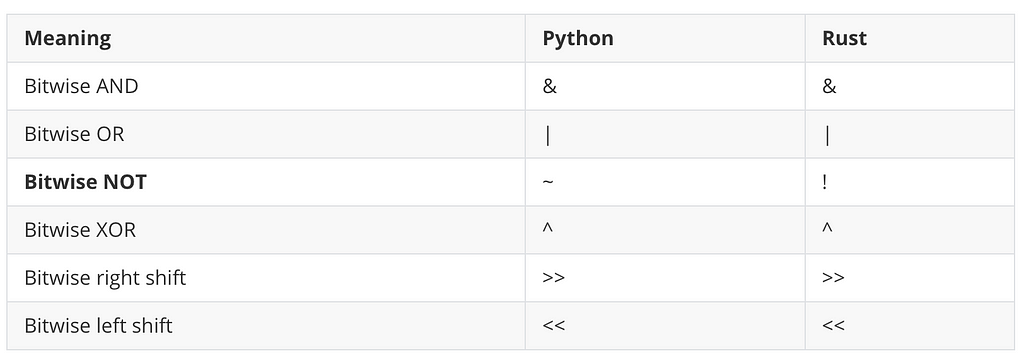Click the Bitwise left shift label
The height and width of the screenshot is (364, 1024).
pos(98,325)
